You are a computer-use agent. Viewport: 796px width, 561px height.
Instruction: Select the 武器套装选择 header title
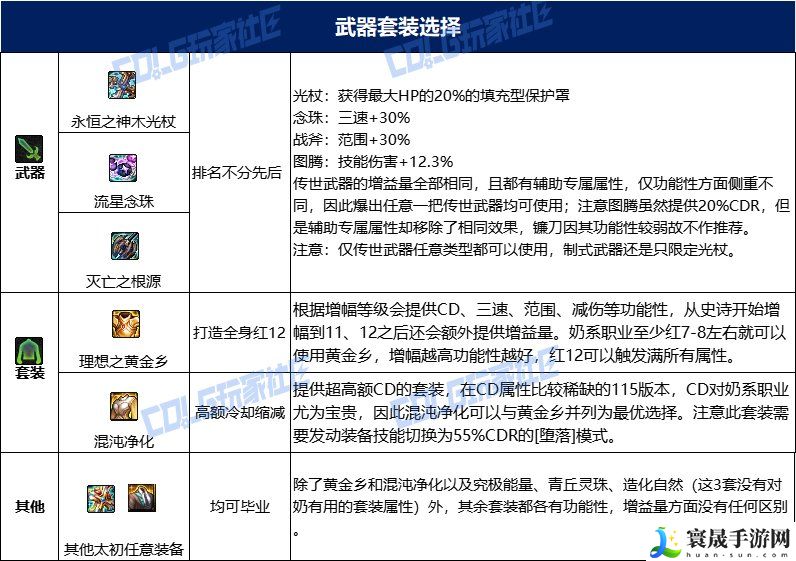[x=398, y=26]
